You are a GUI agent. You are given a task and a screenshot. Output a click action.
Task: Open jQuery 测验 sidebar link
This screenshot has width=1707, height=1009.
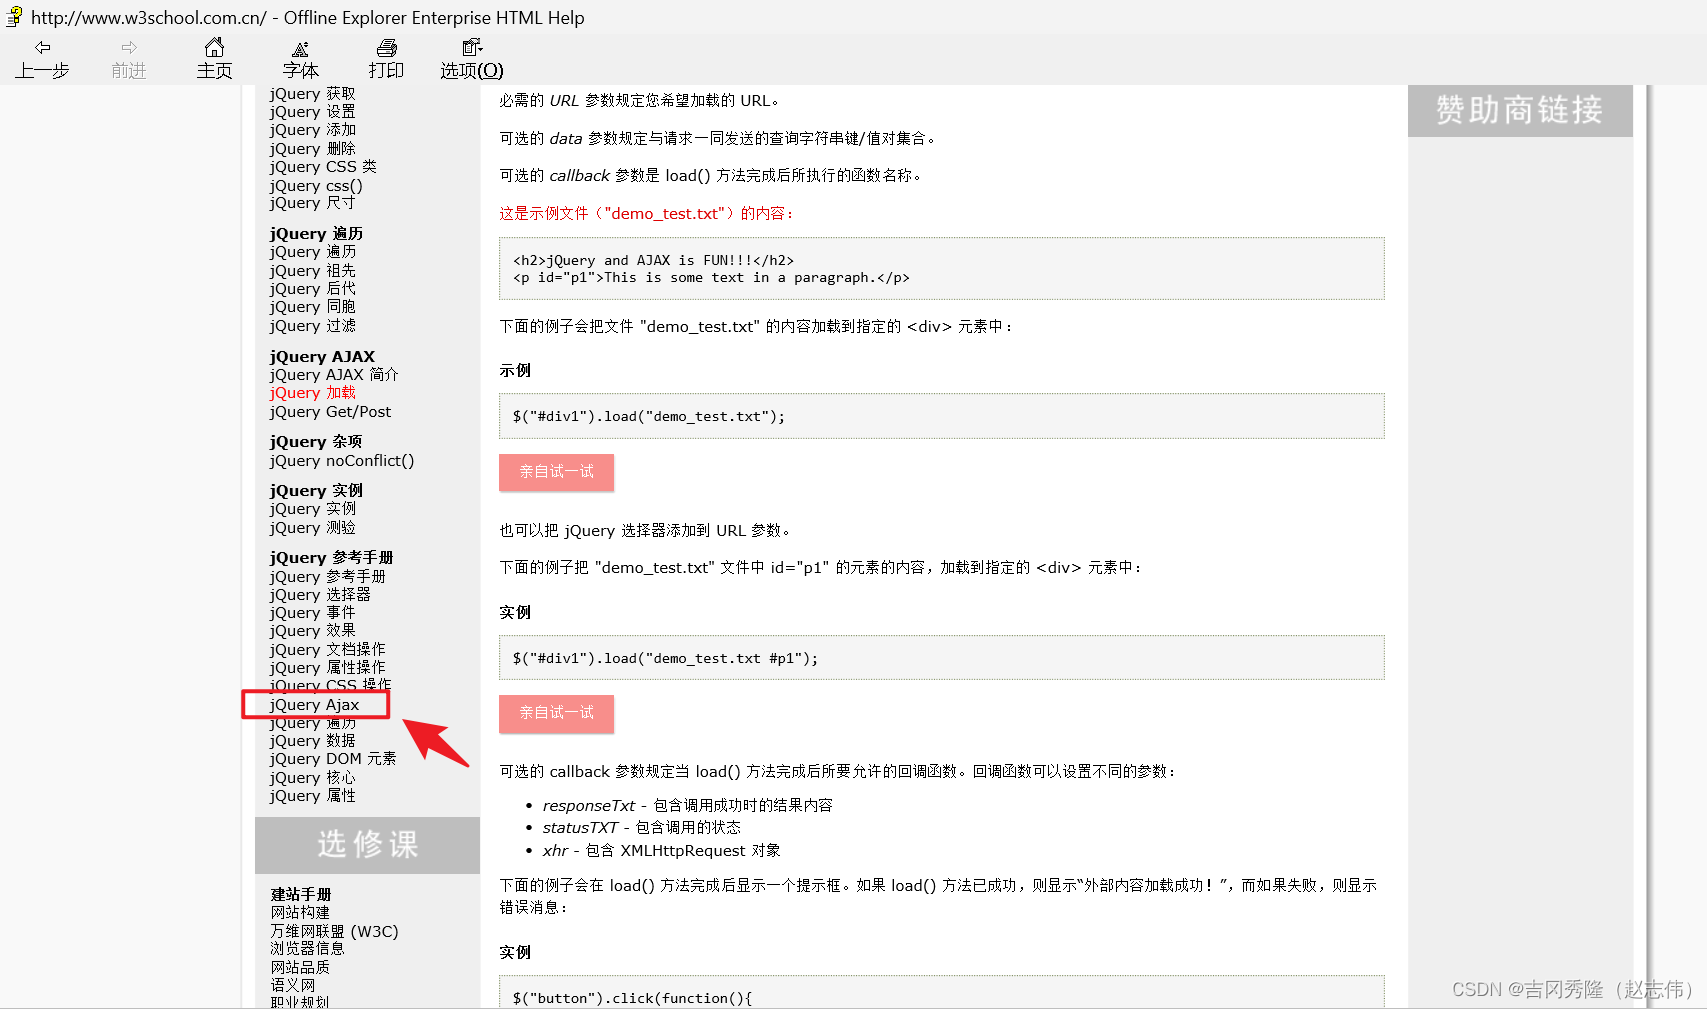point(312,528)
